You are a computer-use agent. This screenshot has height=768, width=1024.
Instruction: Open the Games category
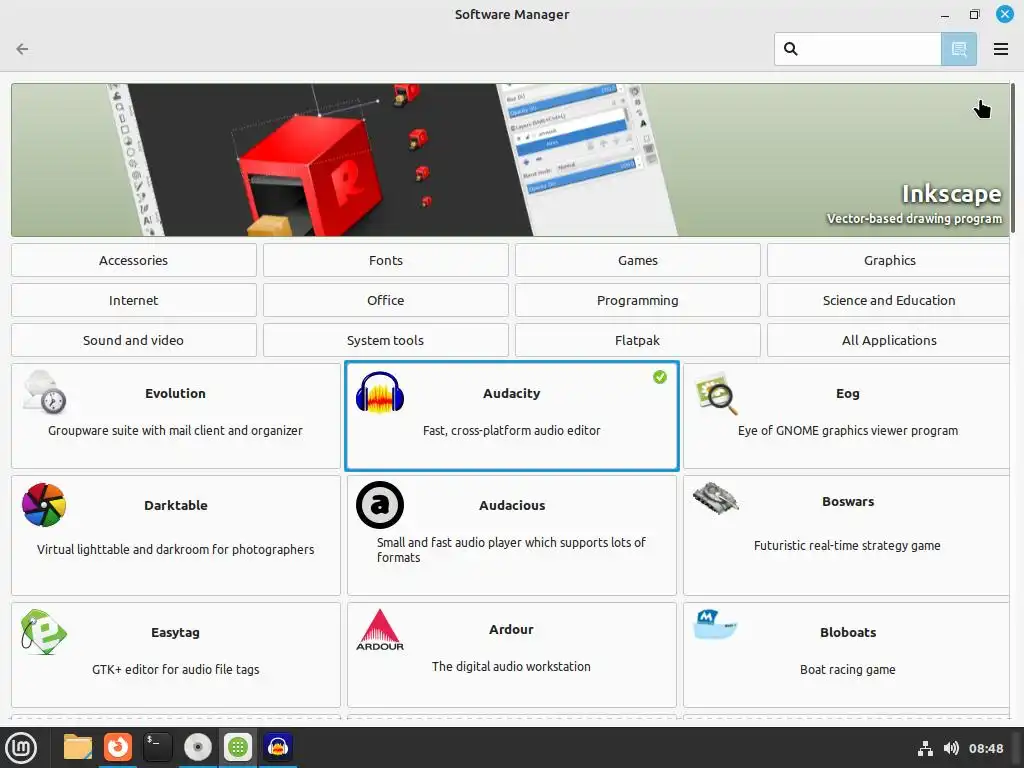pyautogui.click(x=637, y=260)
